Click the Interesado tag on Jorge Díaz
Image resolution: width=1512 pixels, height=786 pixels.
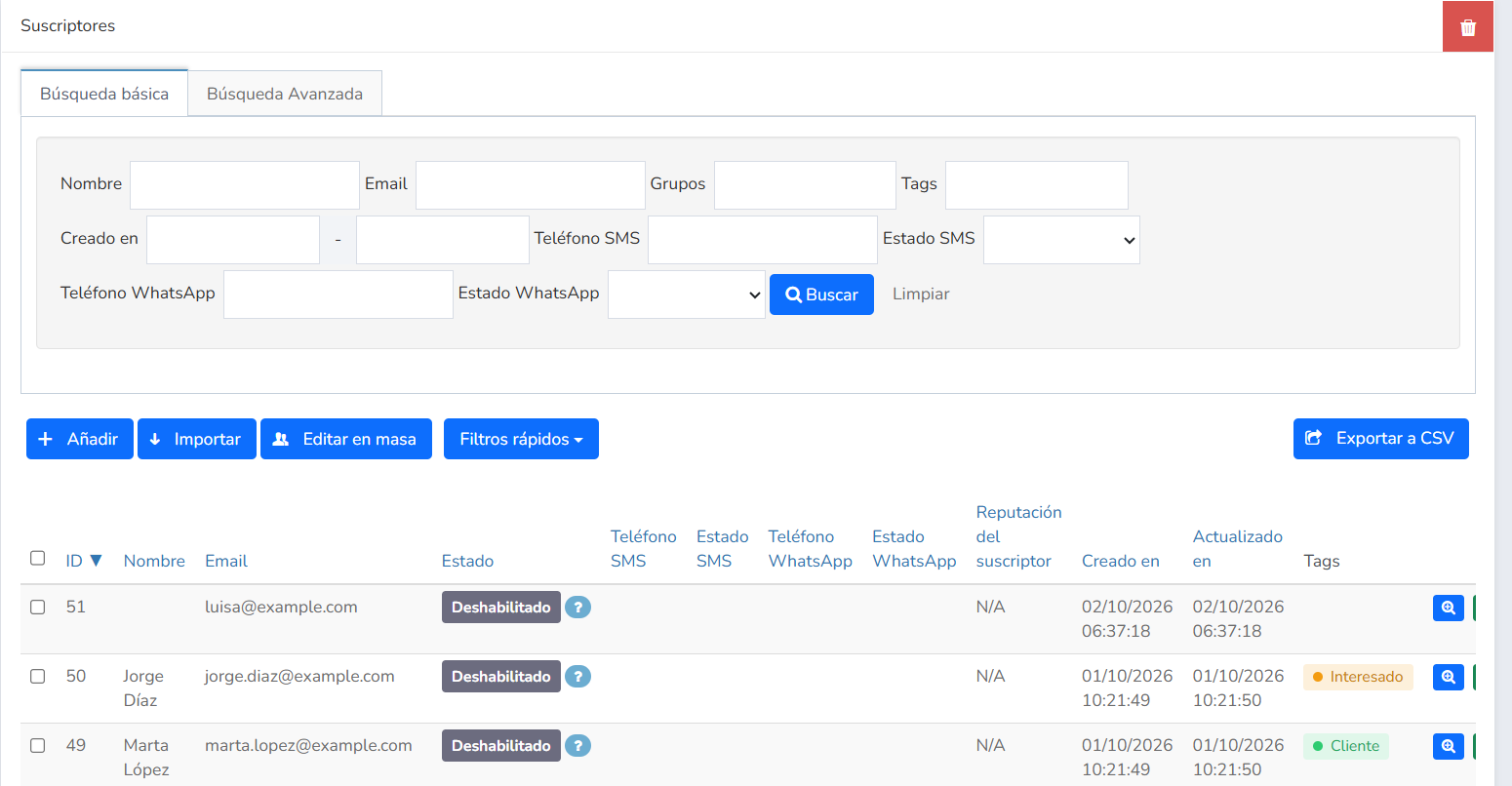point(1358,677)
